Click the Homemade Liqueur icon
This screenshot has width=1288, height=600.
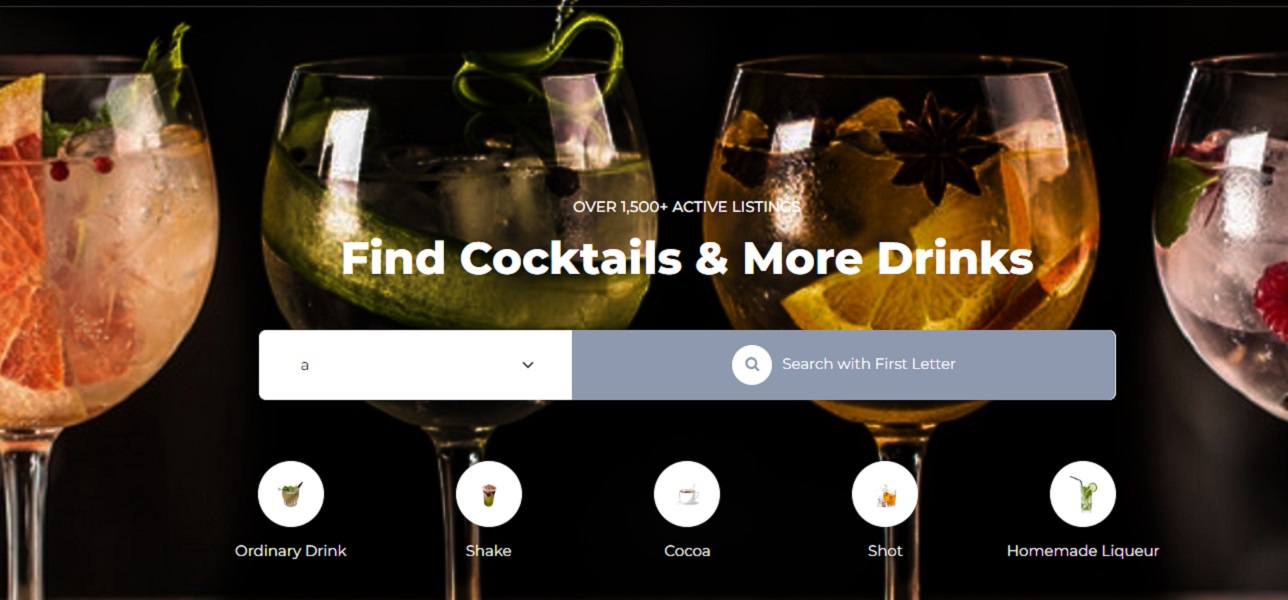1082,494
